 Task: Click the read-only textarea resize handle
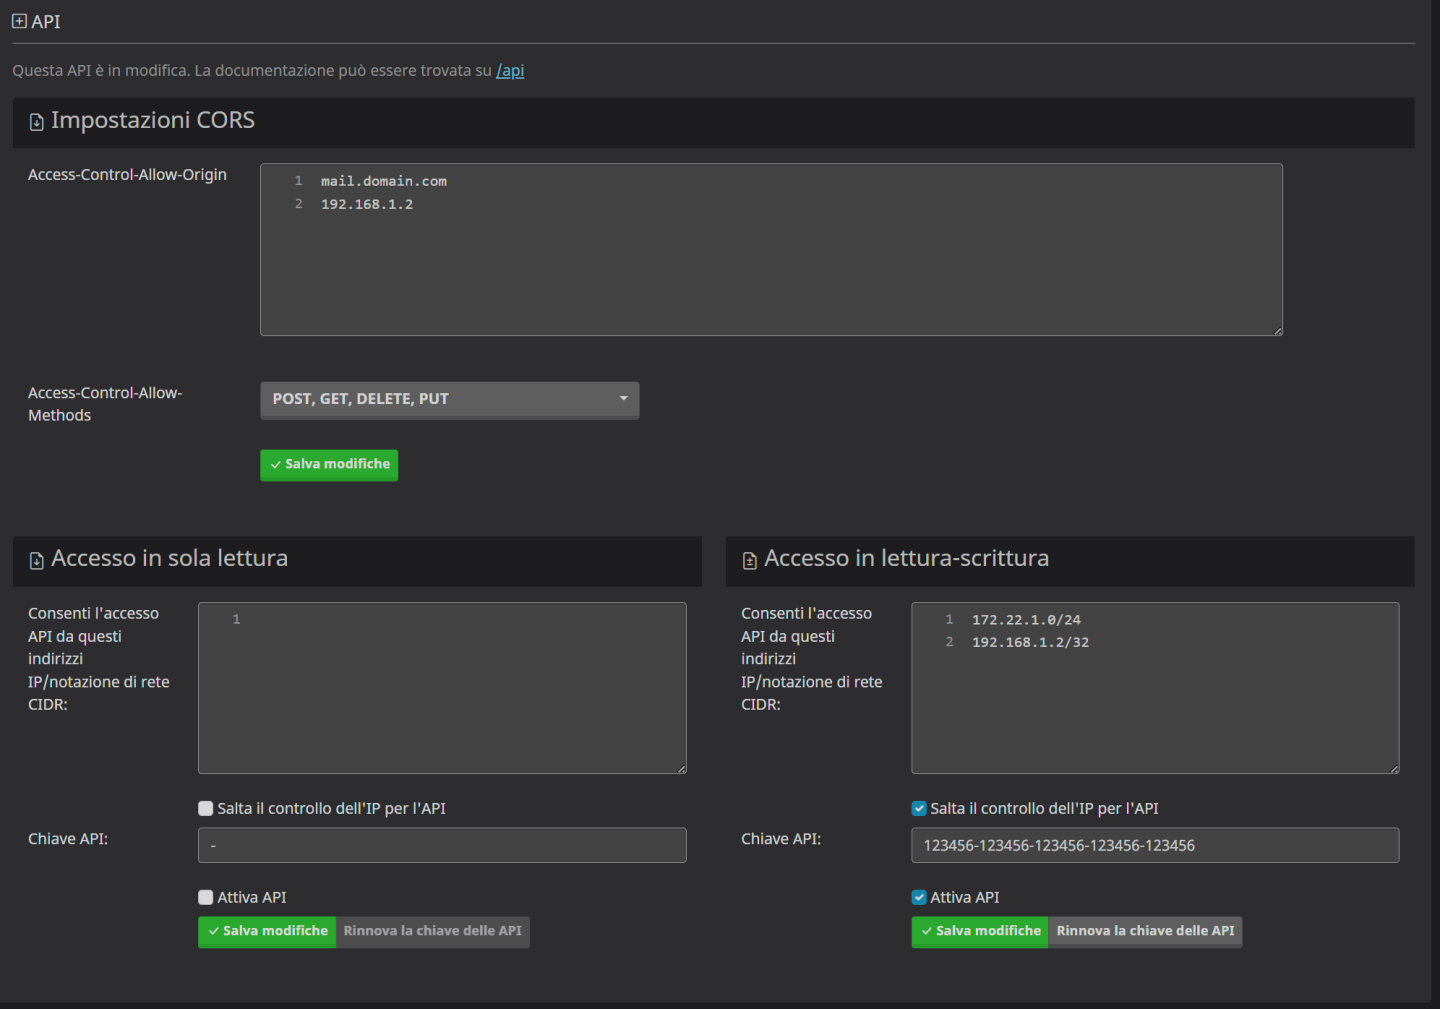click(681, 768)
